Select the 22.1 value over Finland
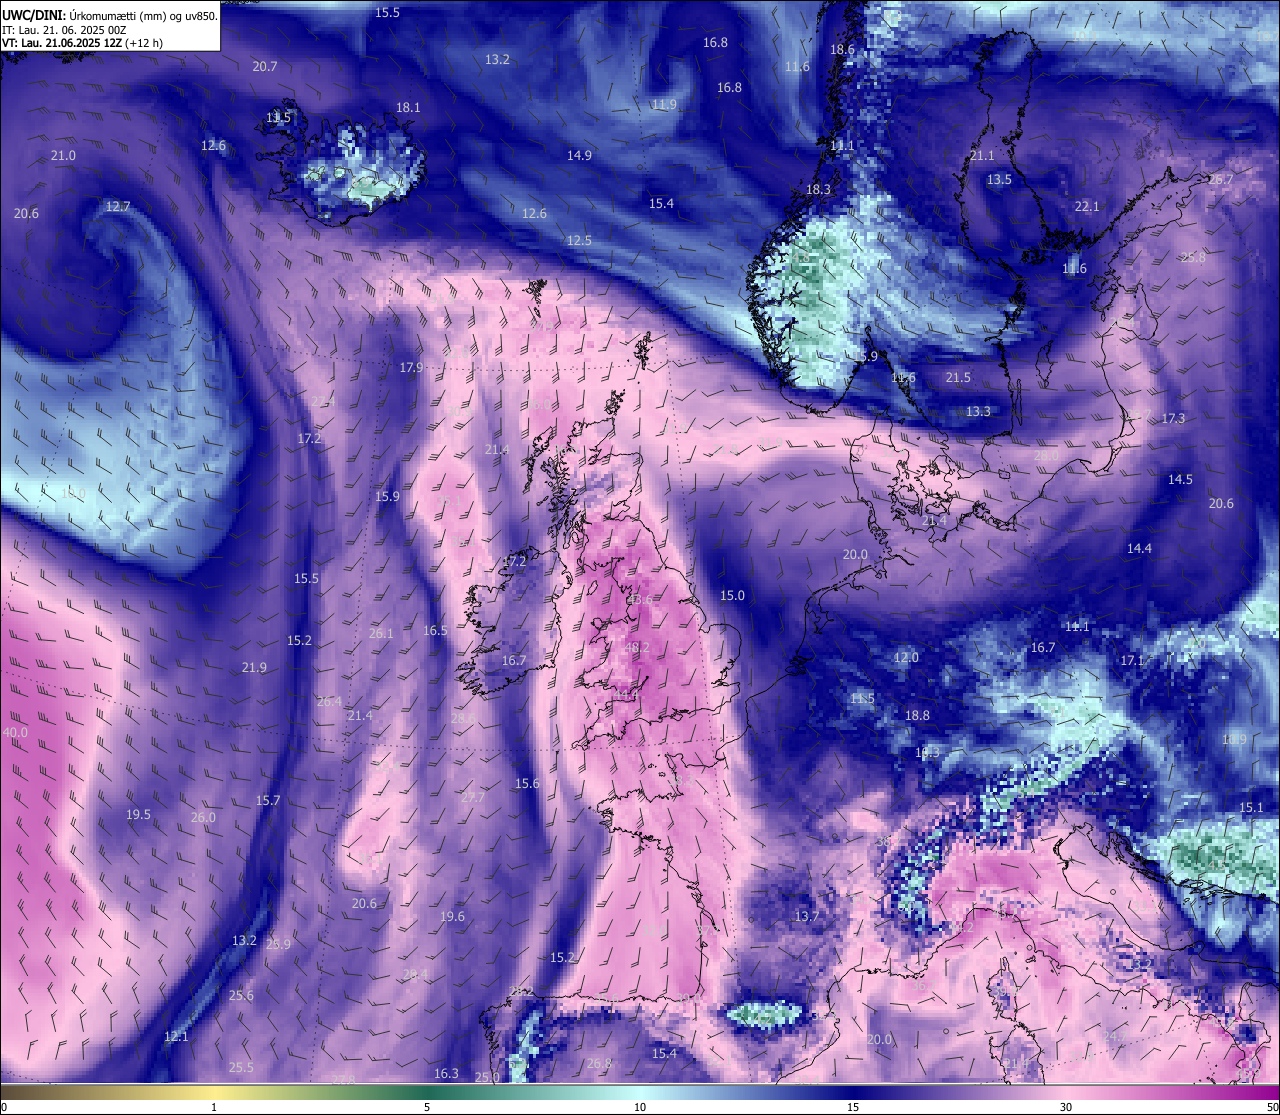Viewport: 1280px width, 1115px height. [x=1086, y=206]
